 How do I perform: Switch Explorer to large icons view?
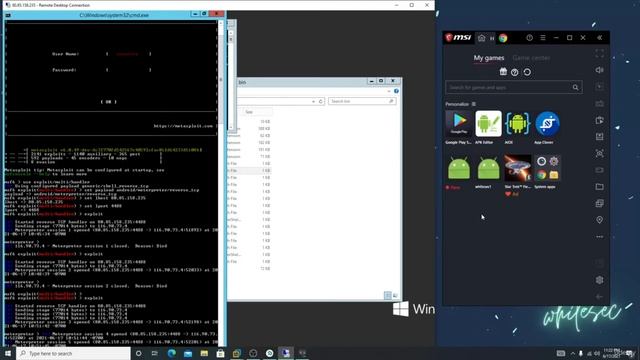395,295
